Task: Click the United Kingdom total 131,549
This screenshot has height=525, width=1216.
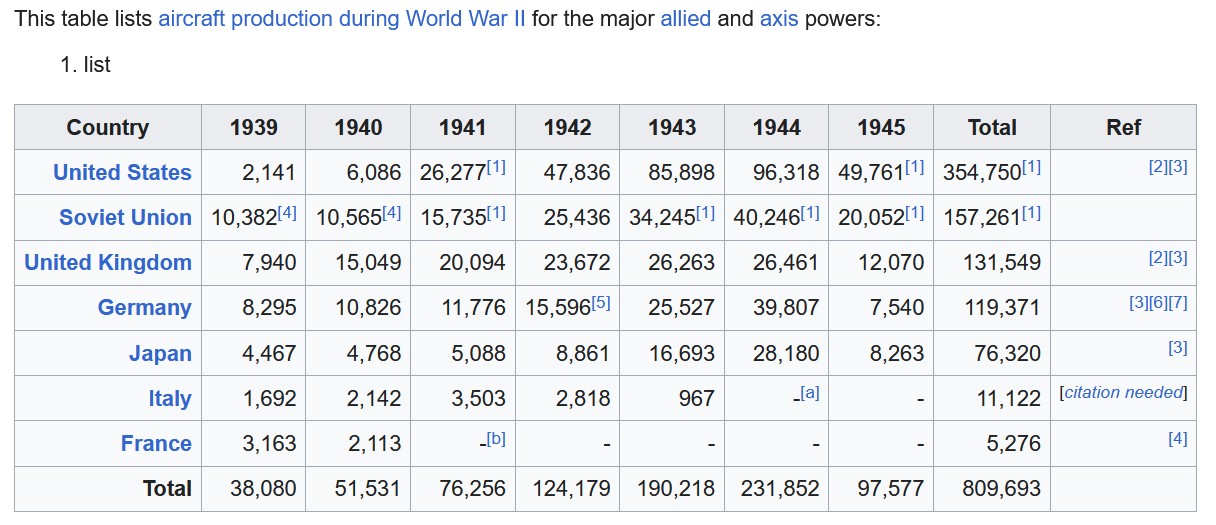Action: (1002, 262)
